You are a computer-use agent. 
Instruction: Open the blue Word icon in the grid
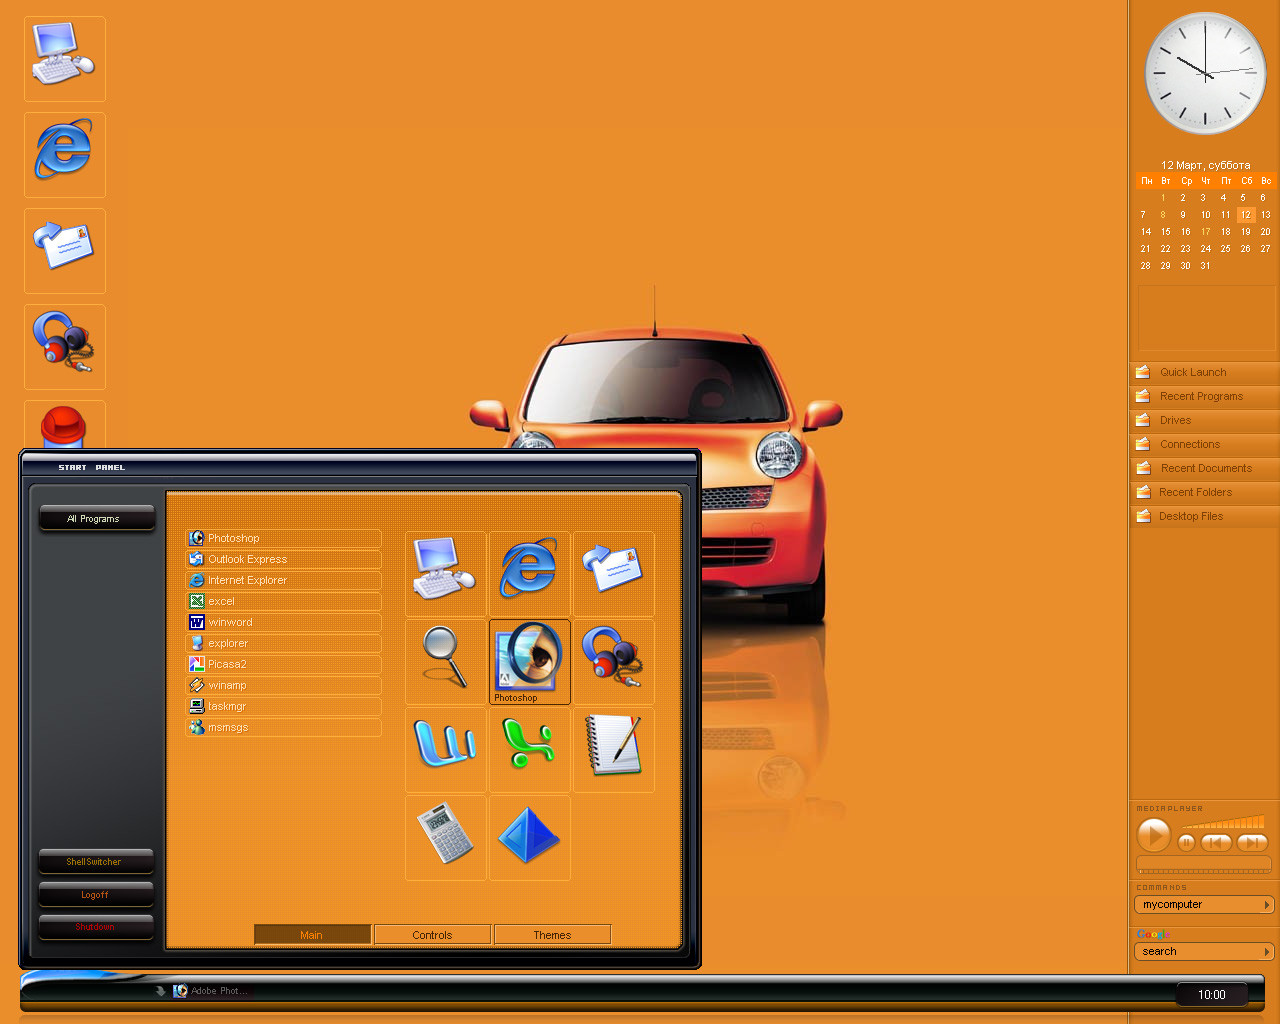(445, 749)
